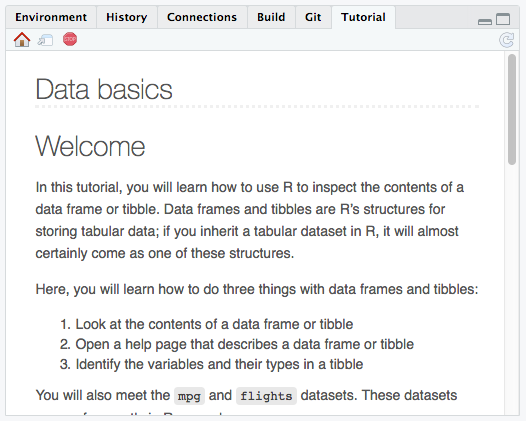Screen dimensions: 526x421
Task: Stop the running tutorial
Action: [x=70, y=39]
